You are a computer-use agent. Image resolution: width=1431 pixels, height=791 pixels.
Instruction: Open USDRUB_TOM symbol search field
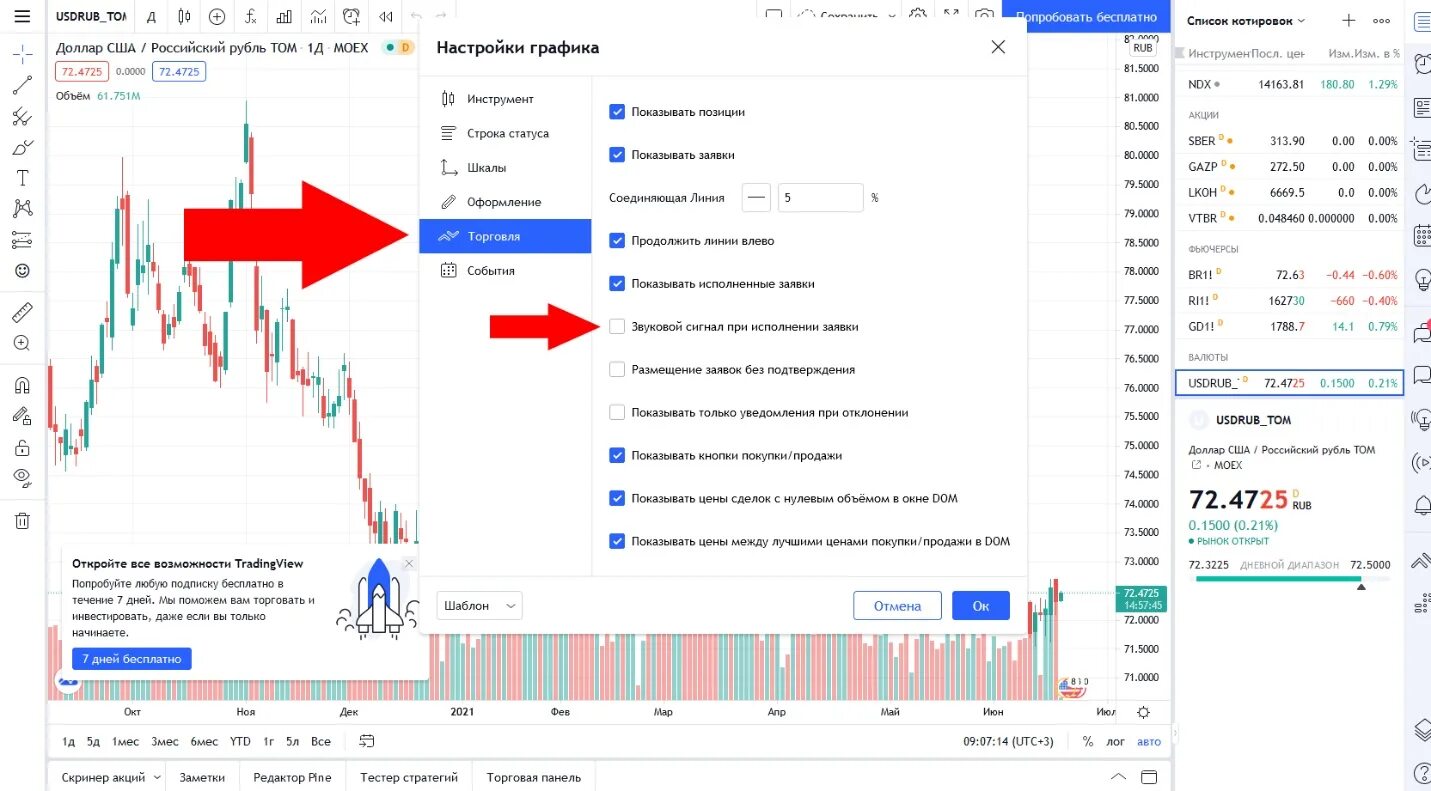click(91, 17)
